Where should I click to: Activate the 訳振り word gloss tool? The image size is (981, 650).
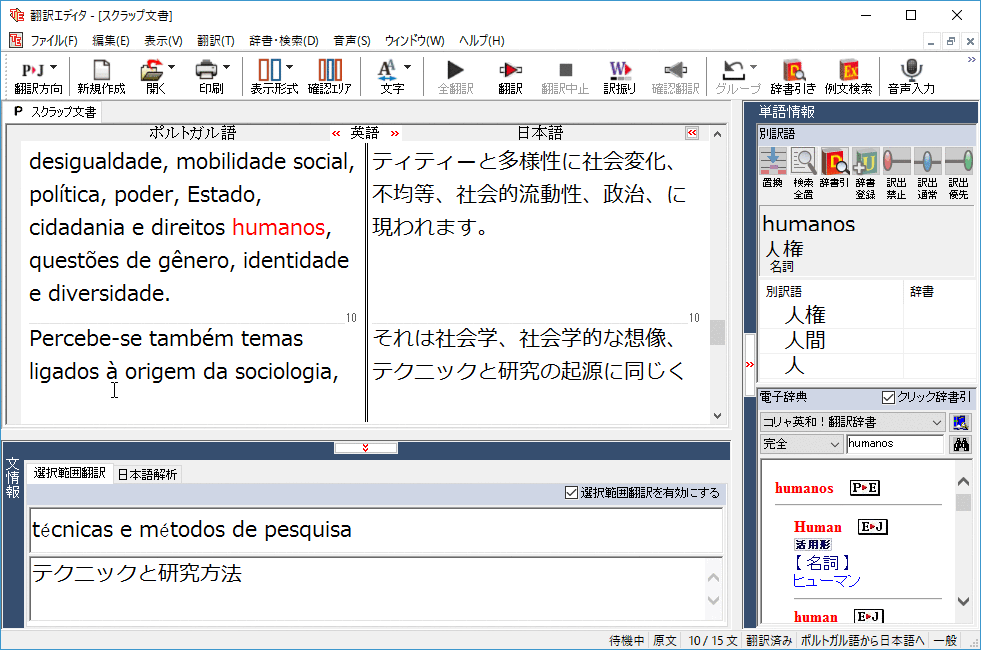pyautogui.click(x=619, y=77)
